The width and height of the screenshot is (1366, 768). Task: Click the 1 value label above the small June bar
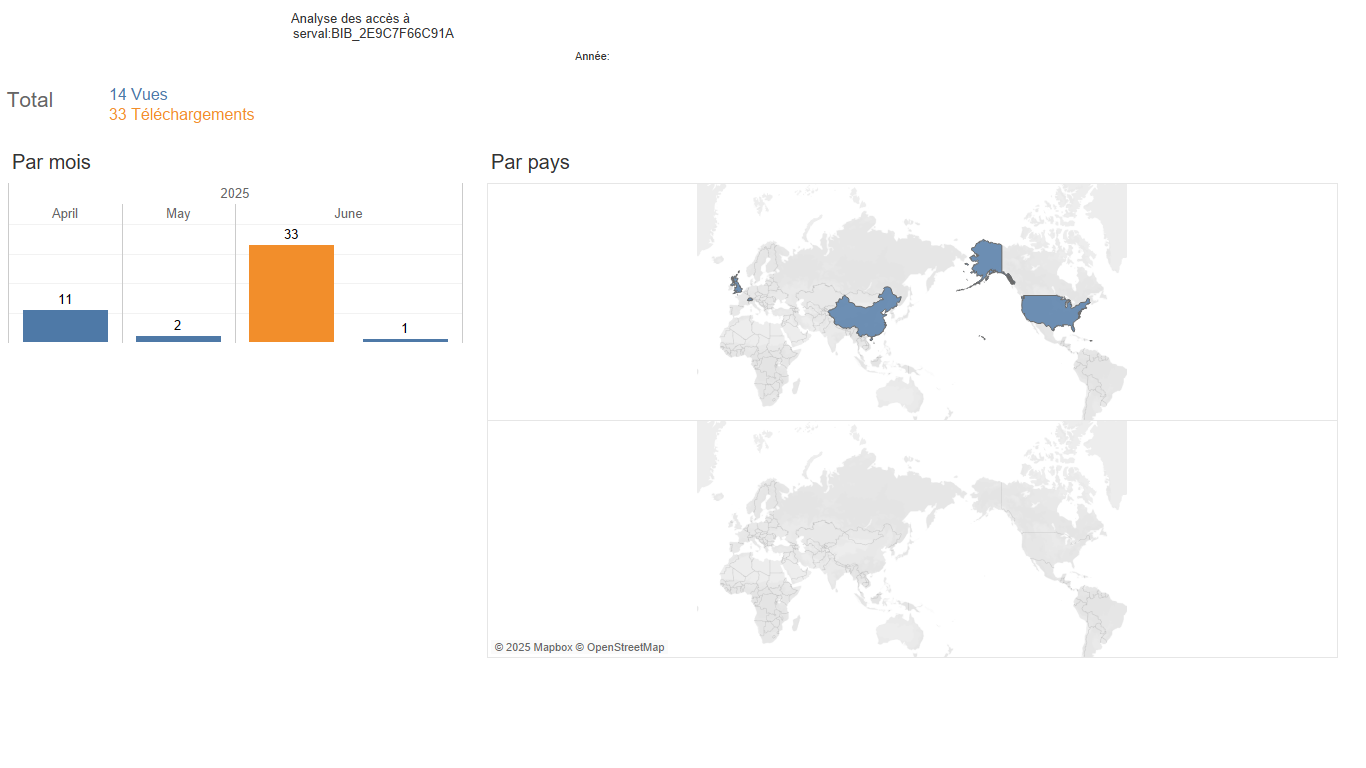pos(405,328)
